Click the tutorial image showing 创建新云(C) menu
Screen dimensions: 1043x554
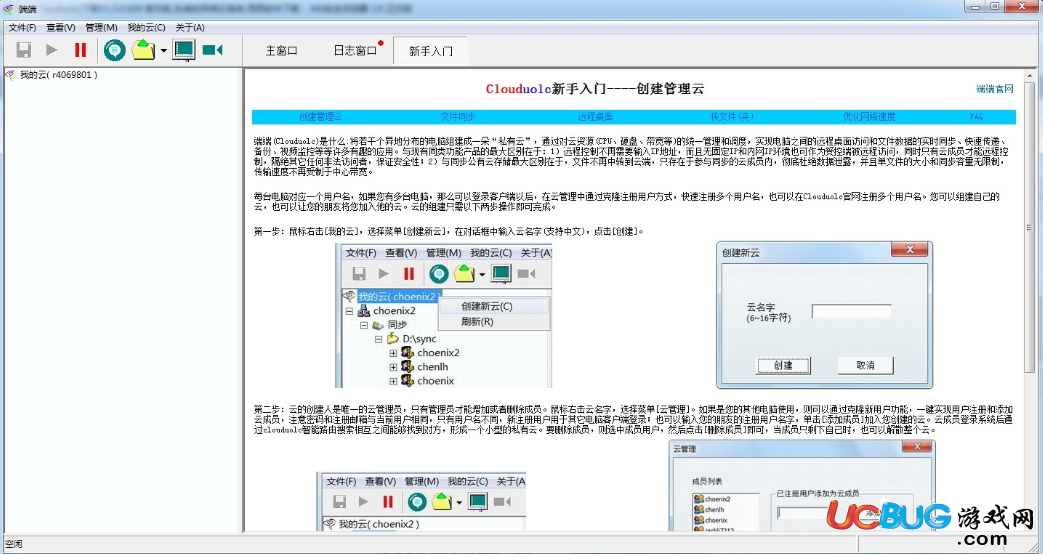tap(444, 316)
